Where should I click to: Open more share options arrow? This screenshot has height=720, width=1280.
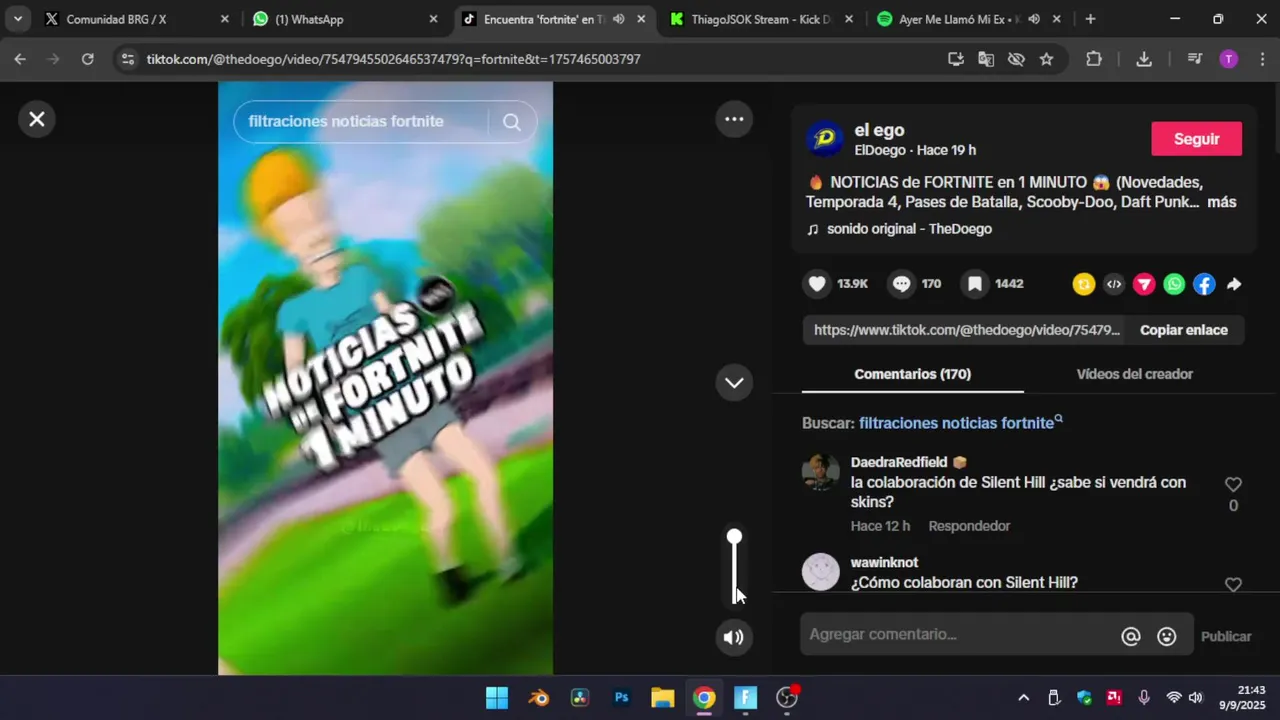pos(1234,284)
